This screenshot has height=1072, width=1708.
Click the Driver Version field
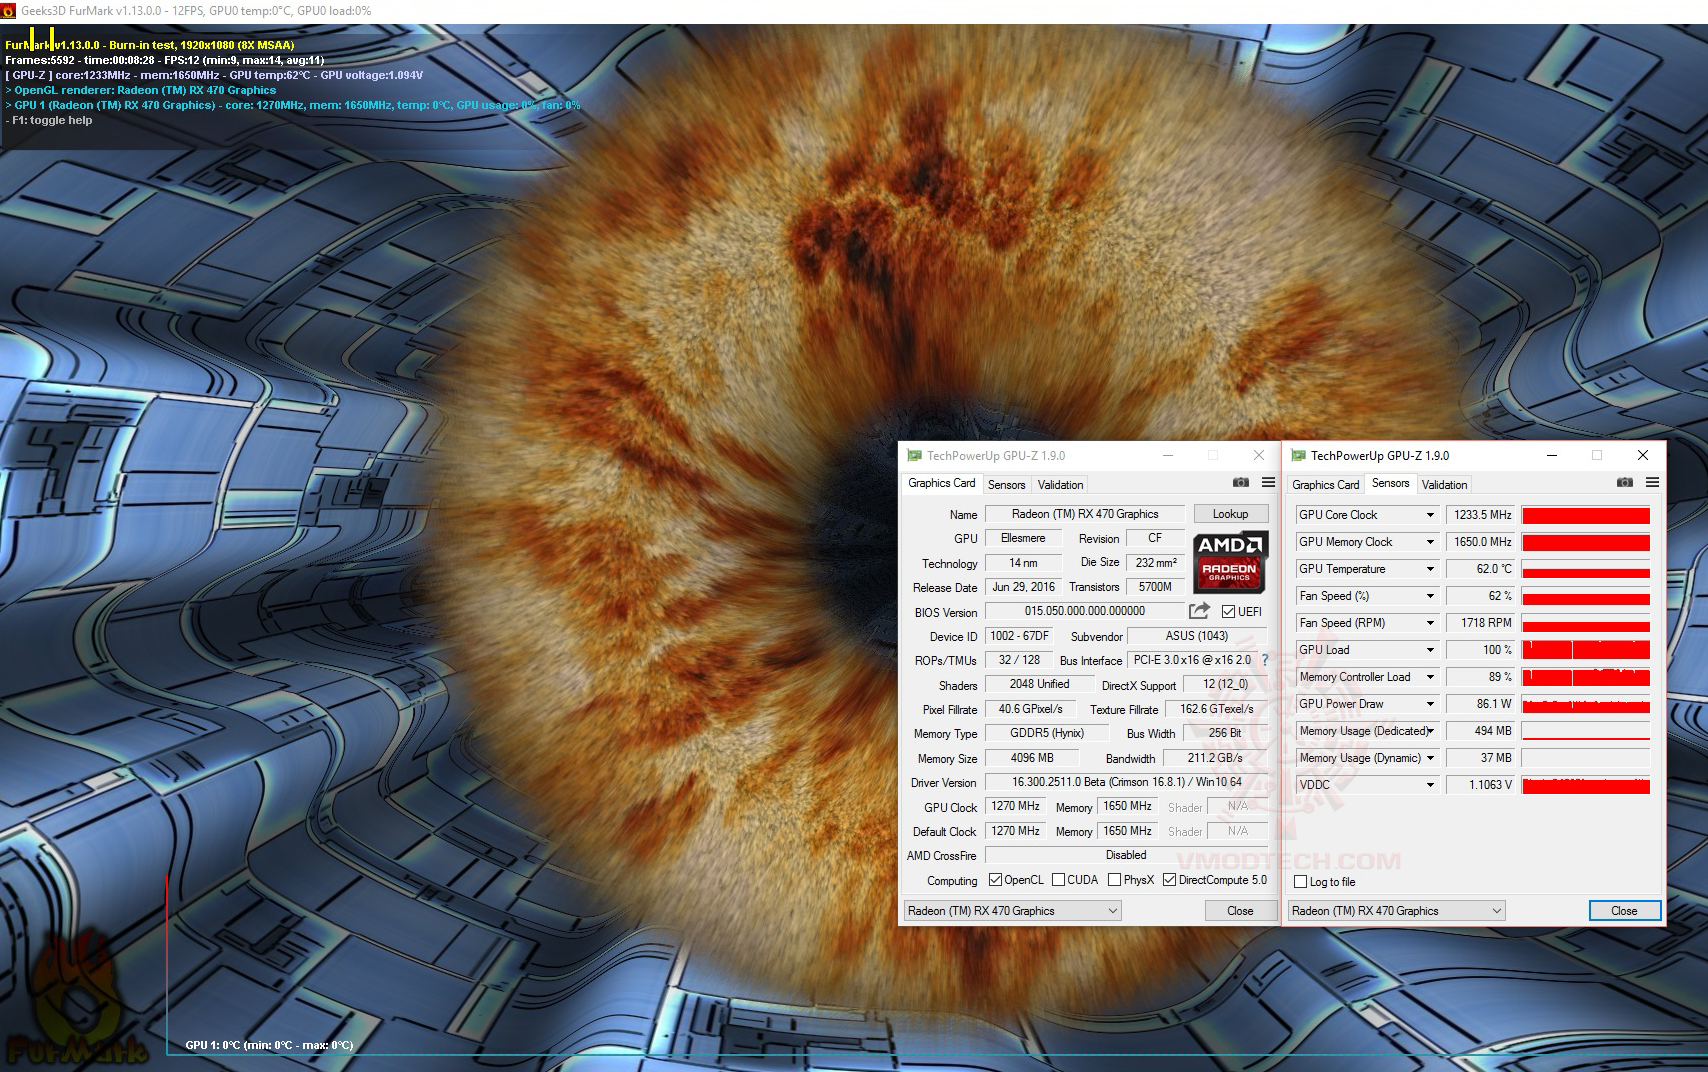(1126, 782)
